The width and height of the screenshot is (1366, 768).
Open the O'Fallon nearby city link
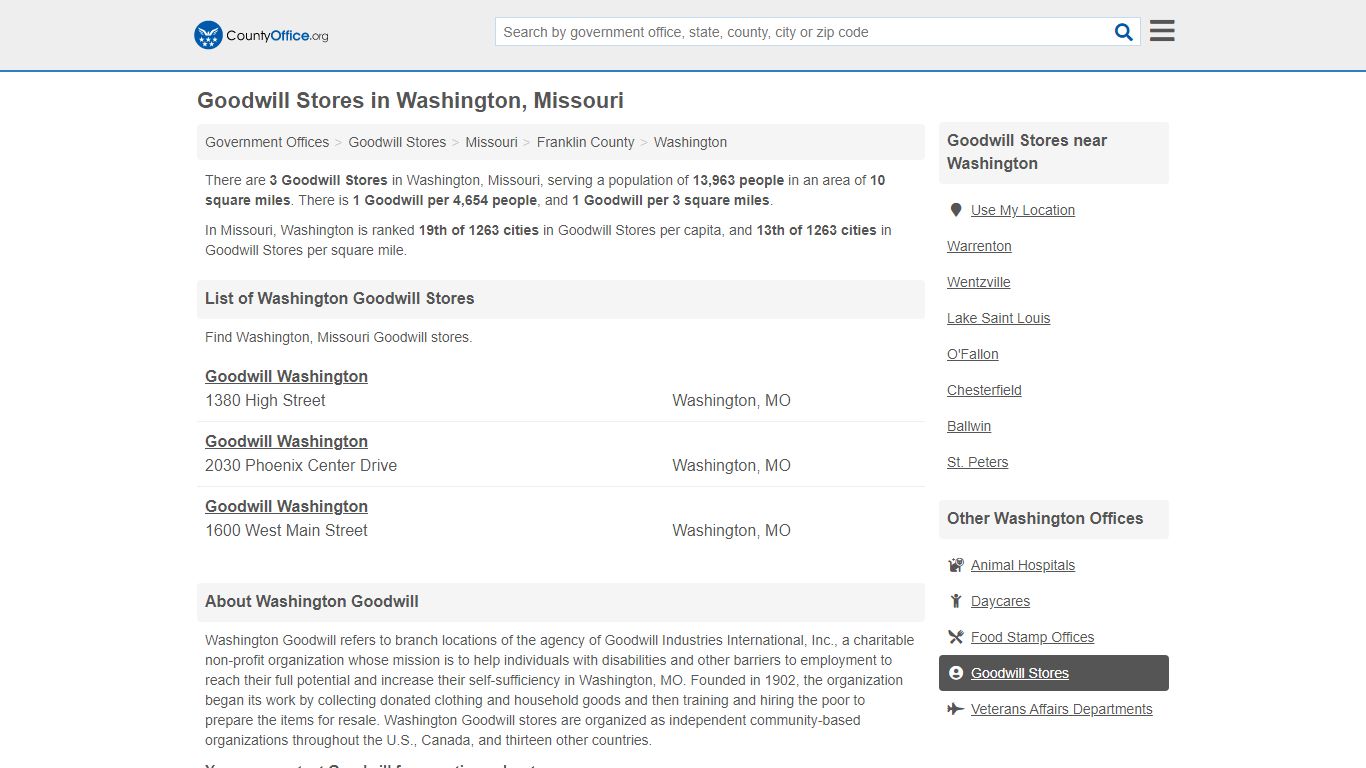tap(973, 354)
